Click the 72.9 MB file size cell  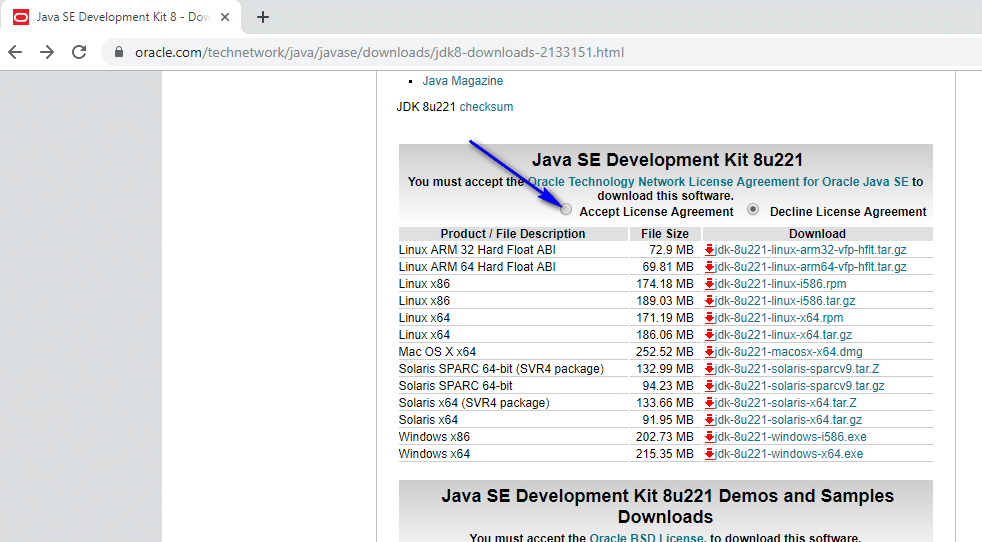coord(671,250)
